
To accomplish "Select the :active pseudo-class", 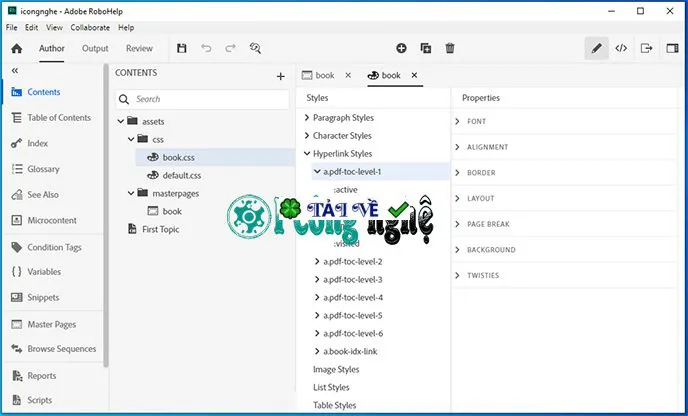I will point(346,190).
